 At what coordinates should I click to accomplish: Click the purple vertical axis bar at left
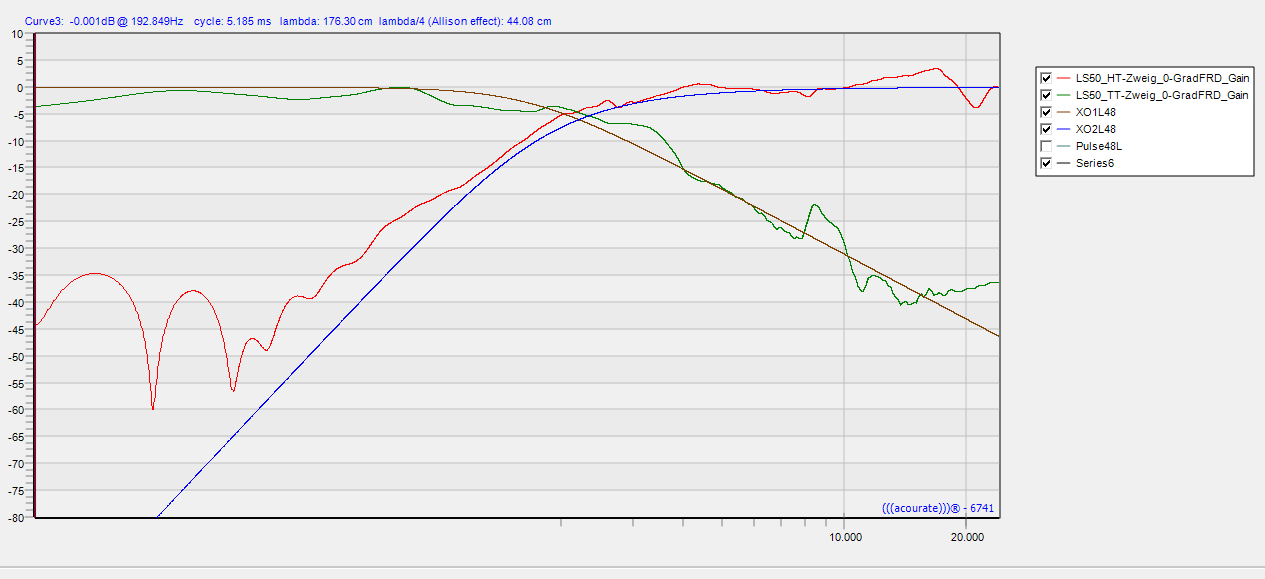click(35, 275)
